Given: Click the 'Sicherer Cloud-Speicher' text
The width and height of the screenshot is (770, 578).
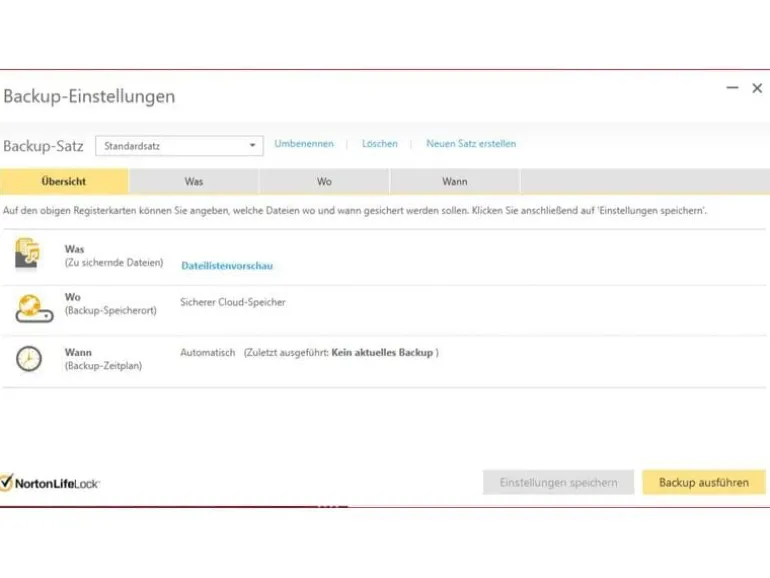Looking at the screenshot, I should coord(233,302).
